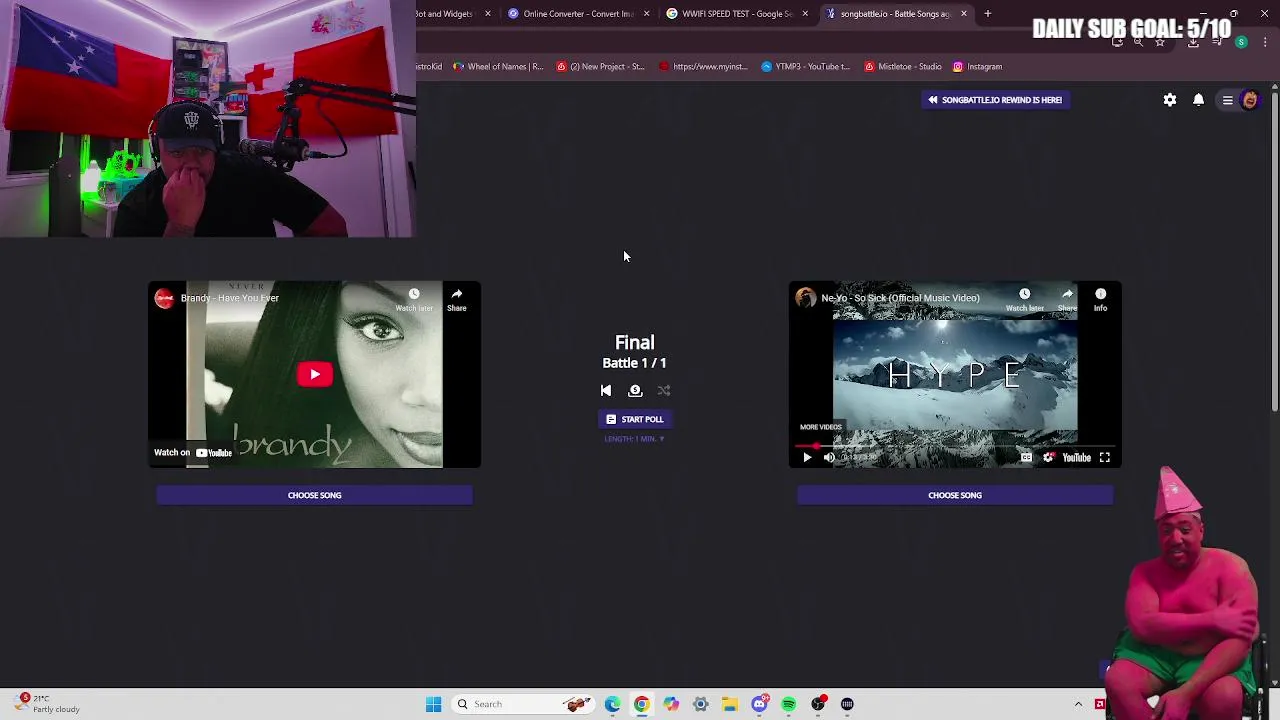Close the WWIFI SPEED TEST tab
The height and width of the screenshot is (720, 1280).
(x=805, y=14)
